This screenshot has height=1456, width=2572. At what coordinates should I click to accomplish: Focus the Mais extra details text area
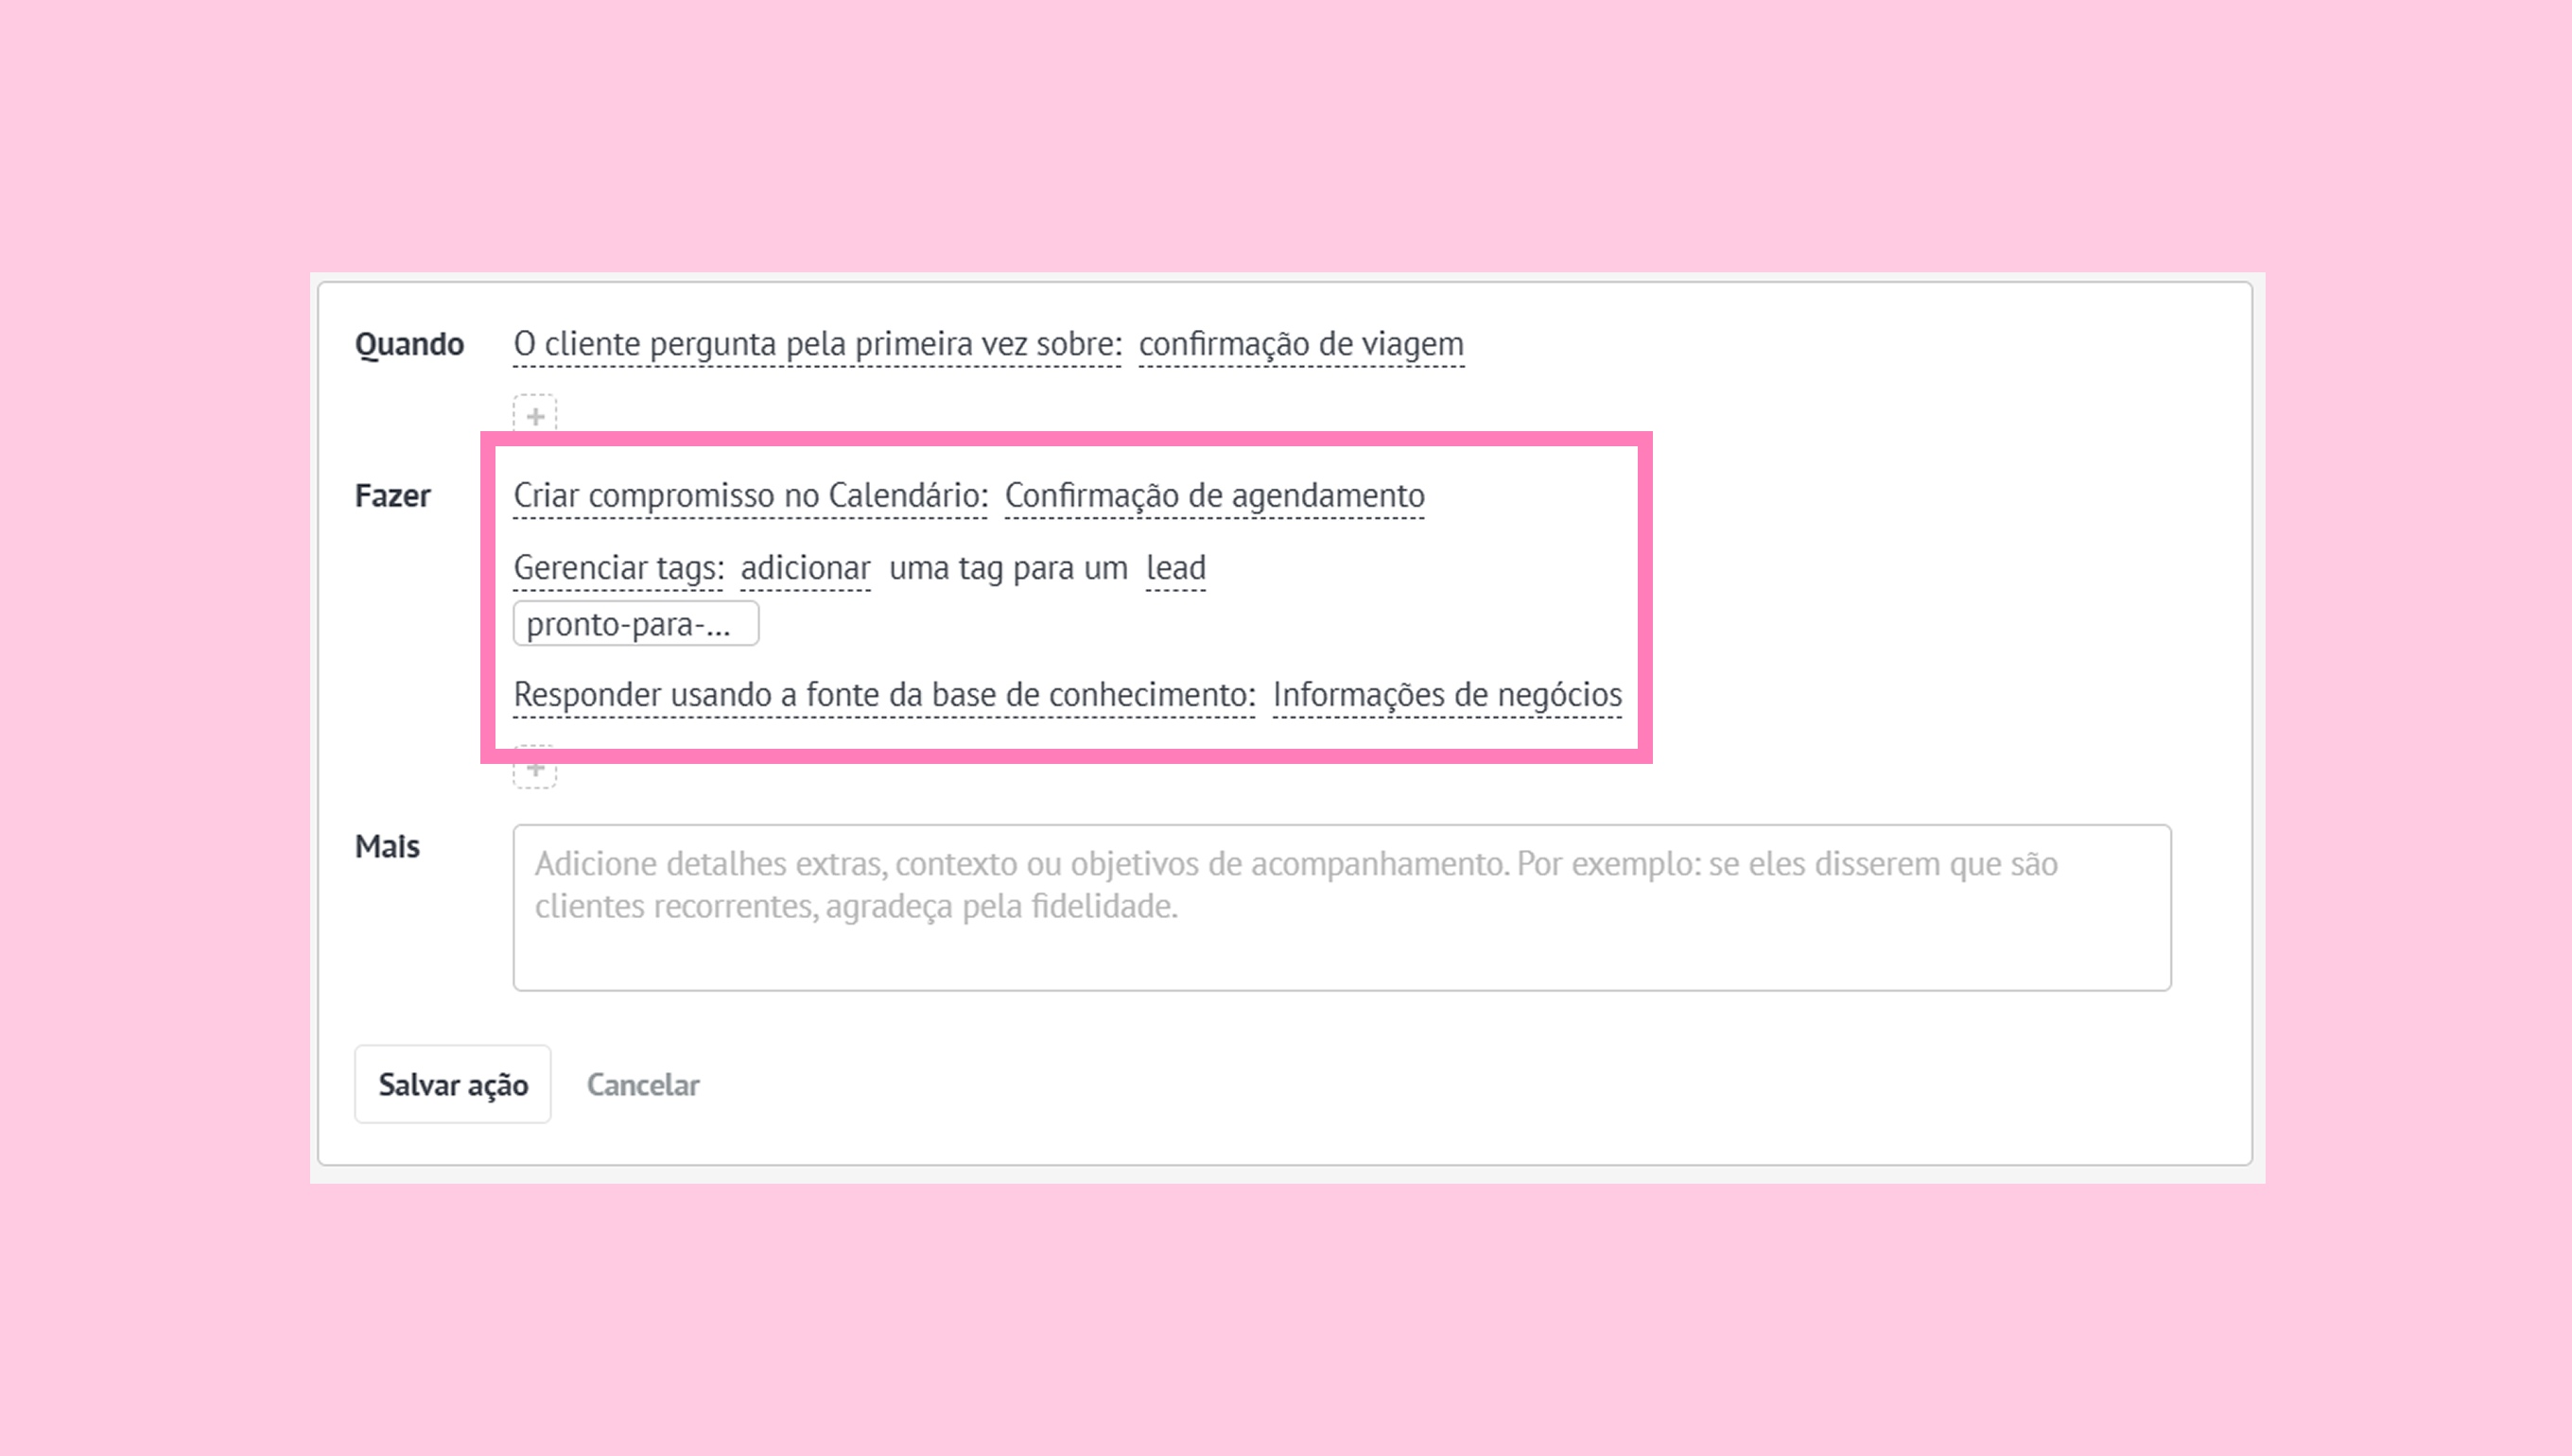coord(1342,908)
